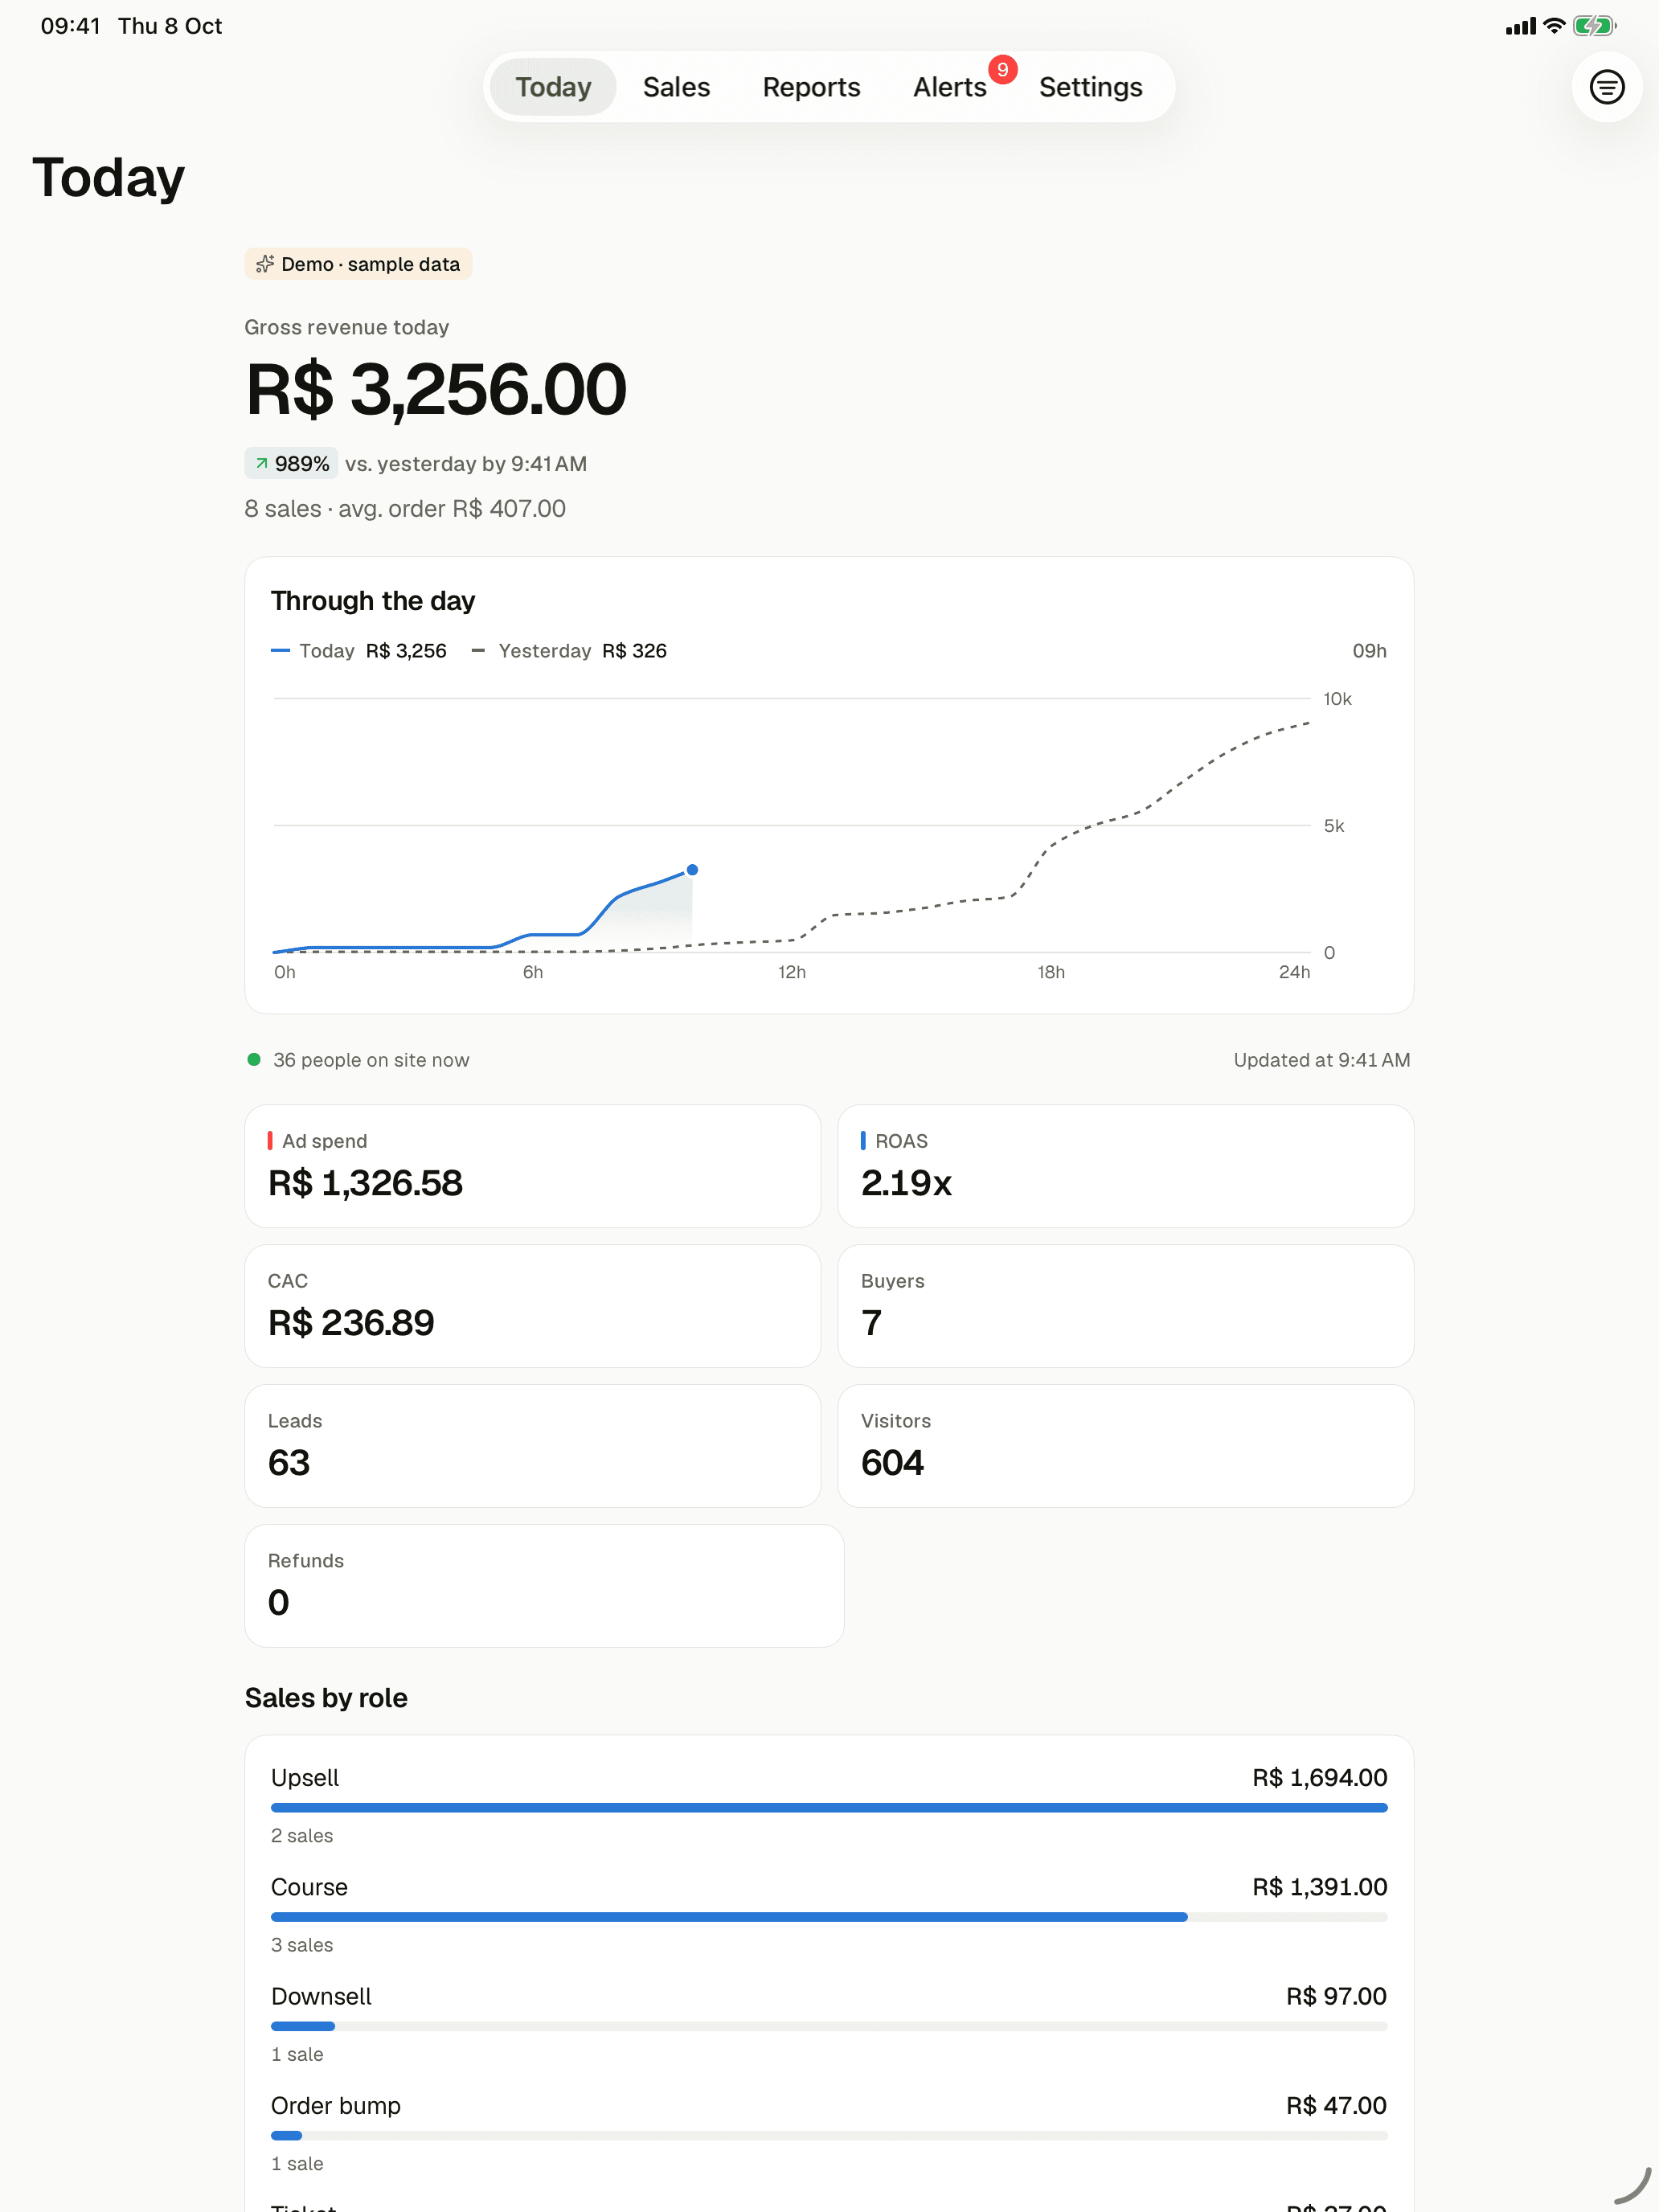Open the Reports tab
Image resolution: width=1659 pixels, height=2212 pixels.
click(x=811, y=87)
